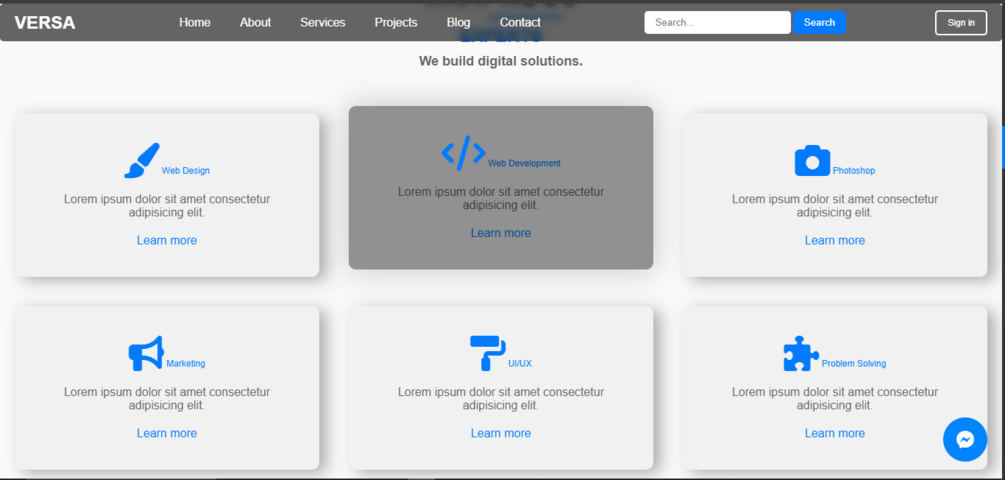Click the UI/UX label
This screenshot has height=480, width=1005.
(x=520, y=363)
